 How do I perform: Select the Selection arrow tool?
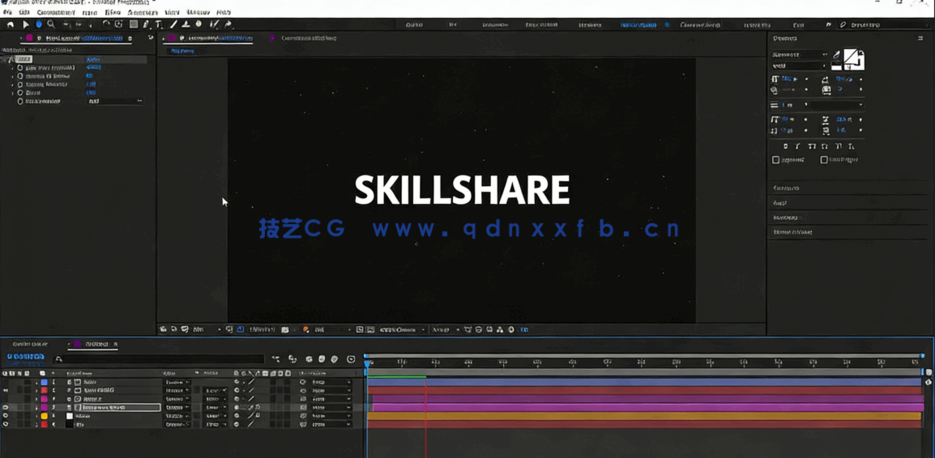point(26,25)
